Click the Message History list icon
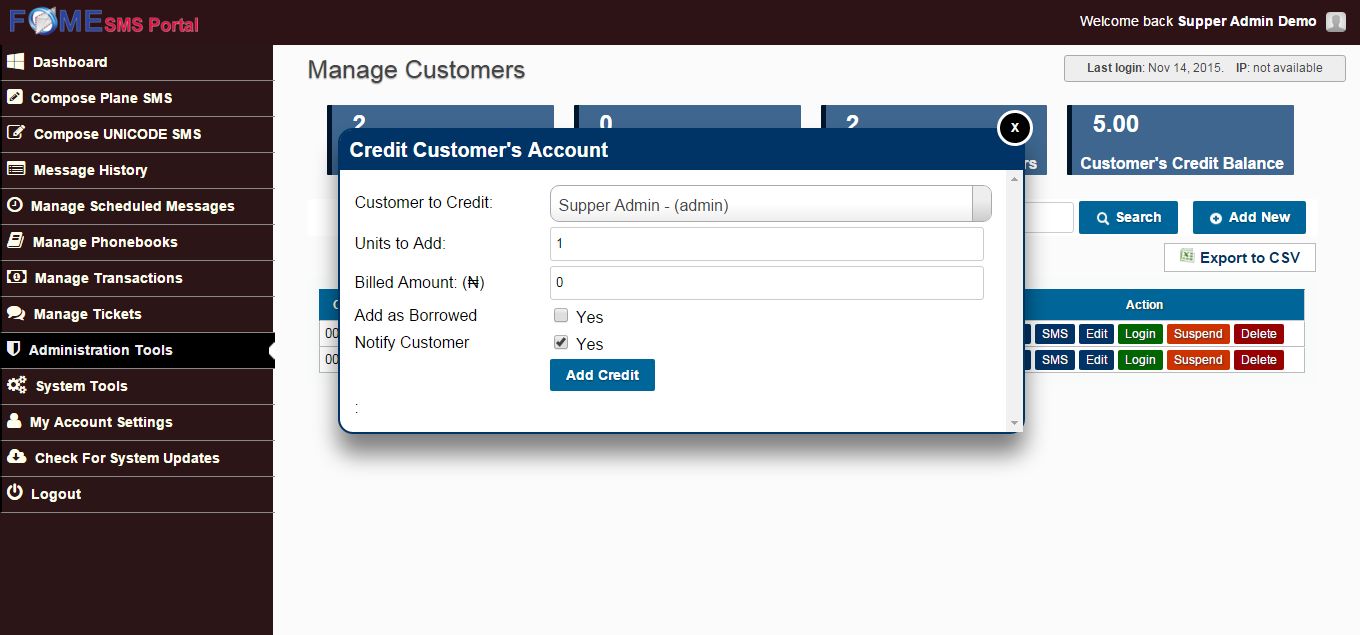Screen dimensions: 1360x635 (x=16, y=170)
